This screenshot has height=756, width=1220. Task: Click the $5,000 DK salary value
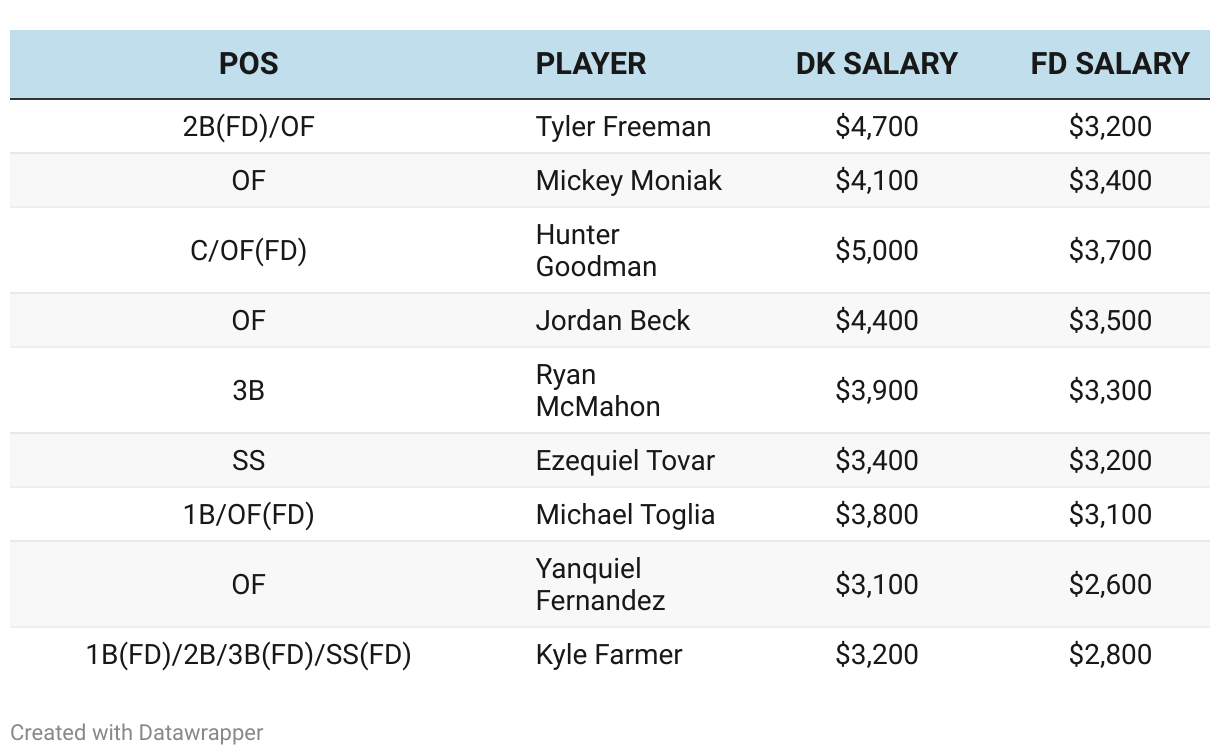tap(877, 251)
